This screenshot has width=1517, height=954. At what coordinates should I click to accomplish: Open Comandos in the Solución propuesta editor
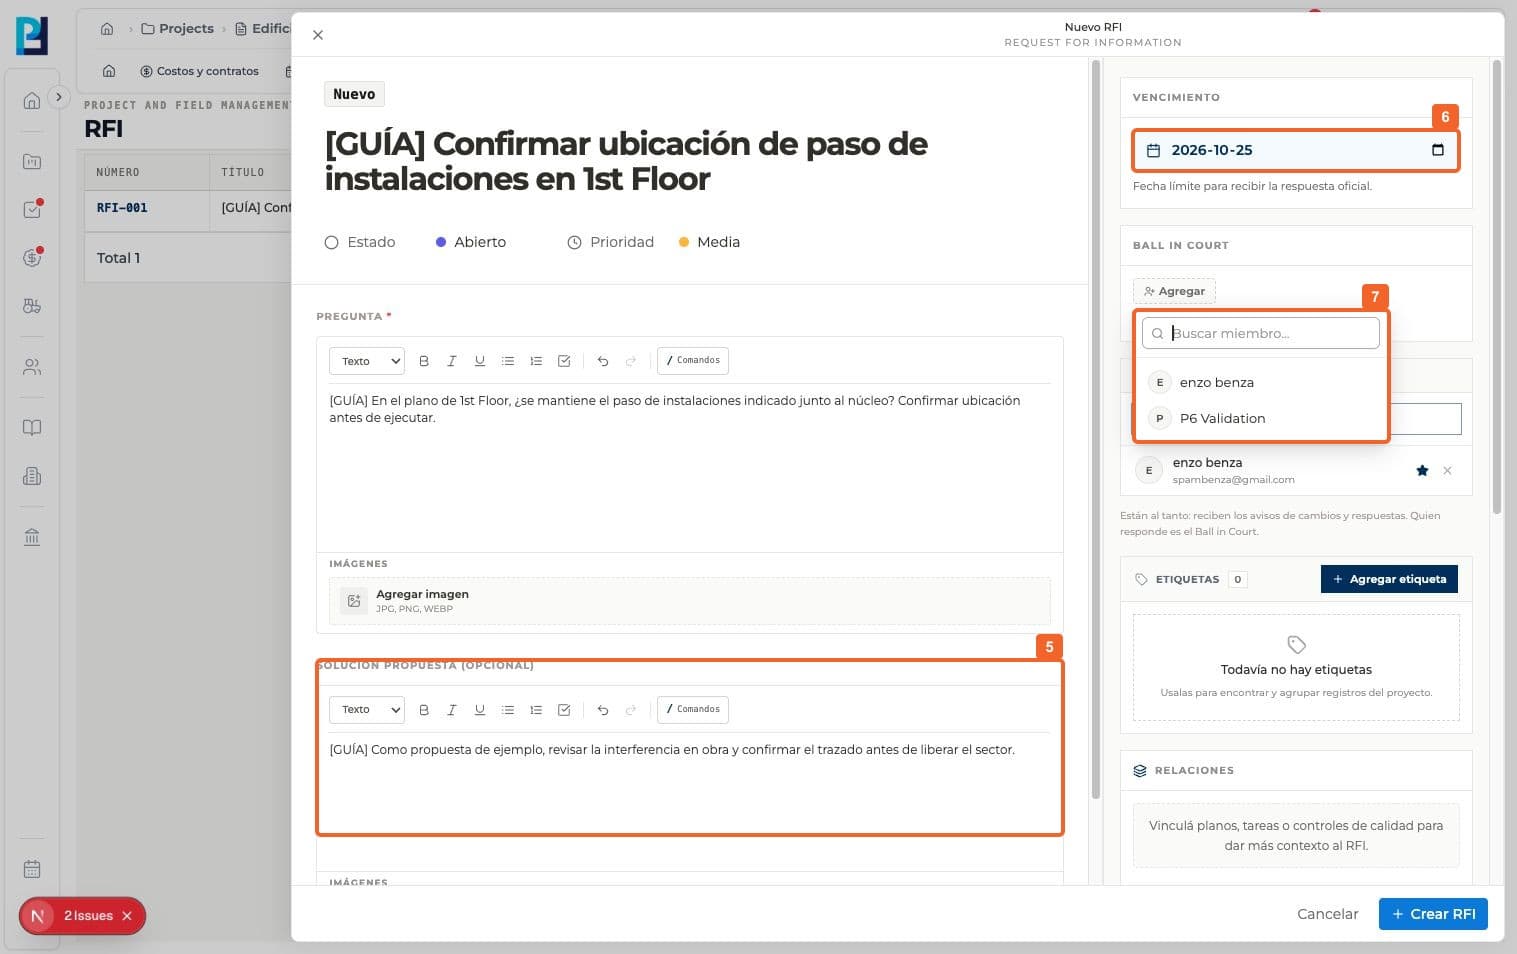click(693, 710)
